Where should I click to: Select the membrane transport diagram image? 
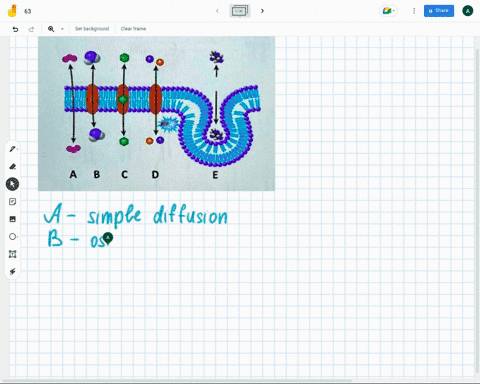[x=156, y=113]
